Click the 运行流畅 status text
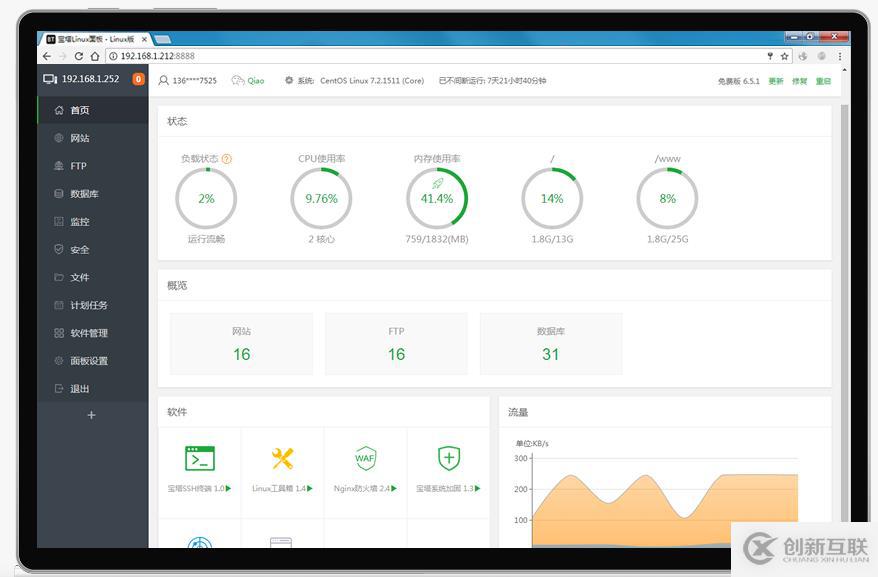Screen dimensions: 878x577 click(206, 239)
